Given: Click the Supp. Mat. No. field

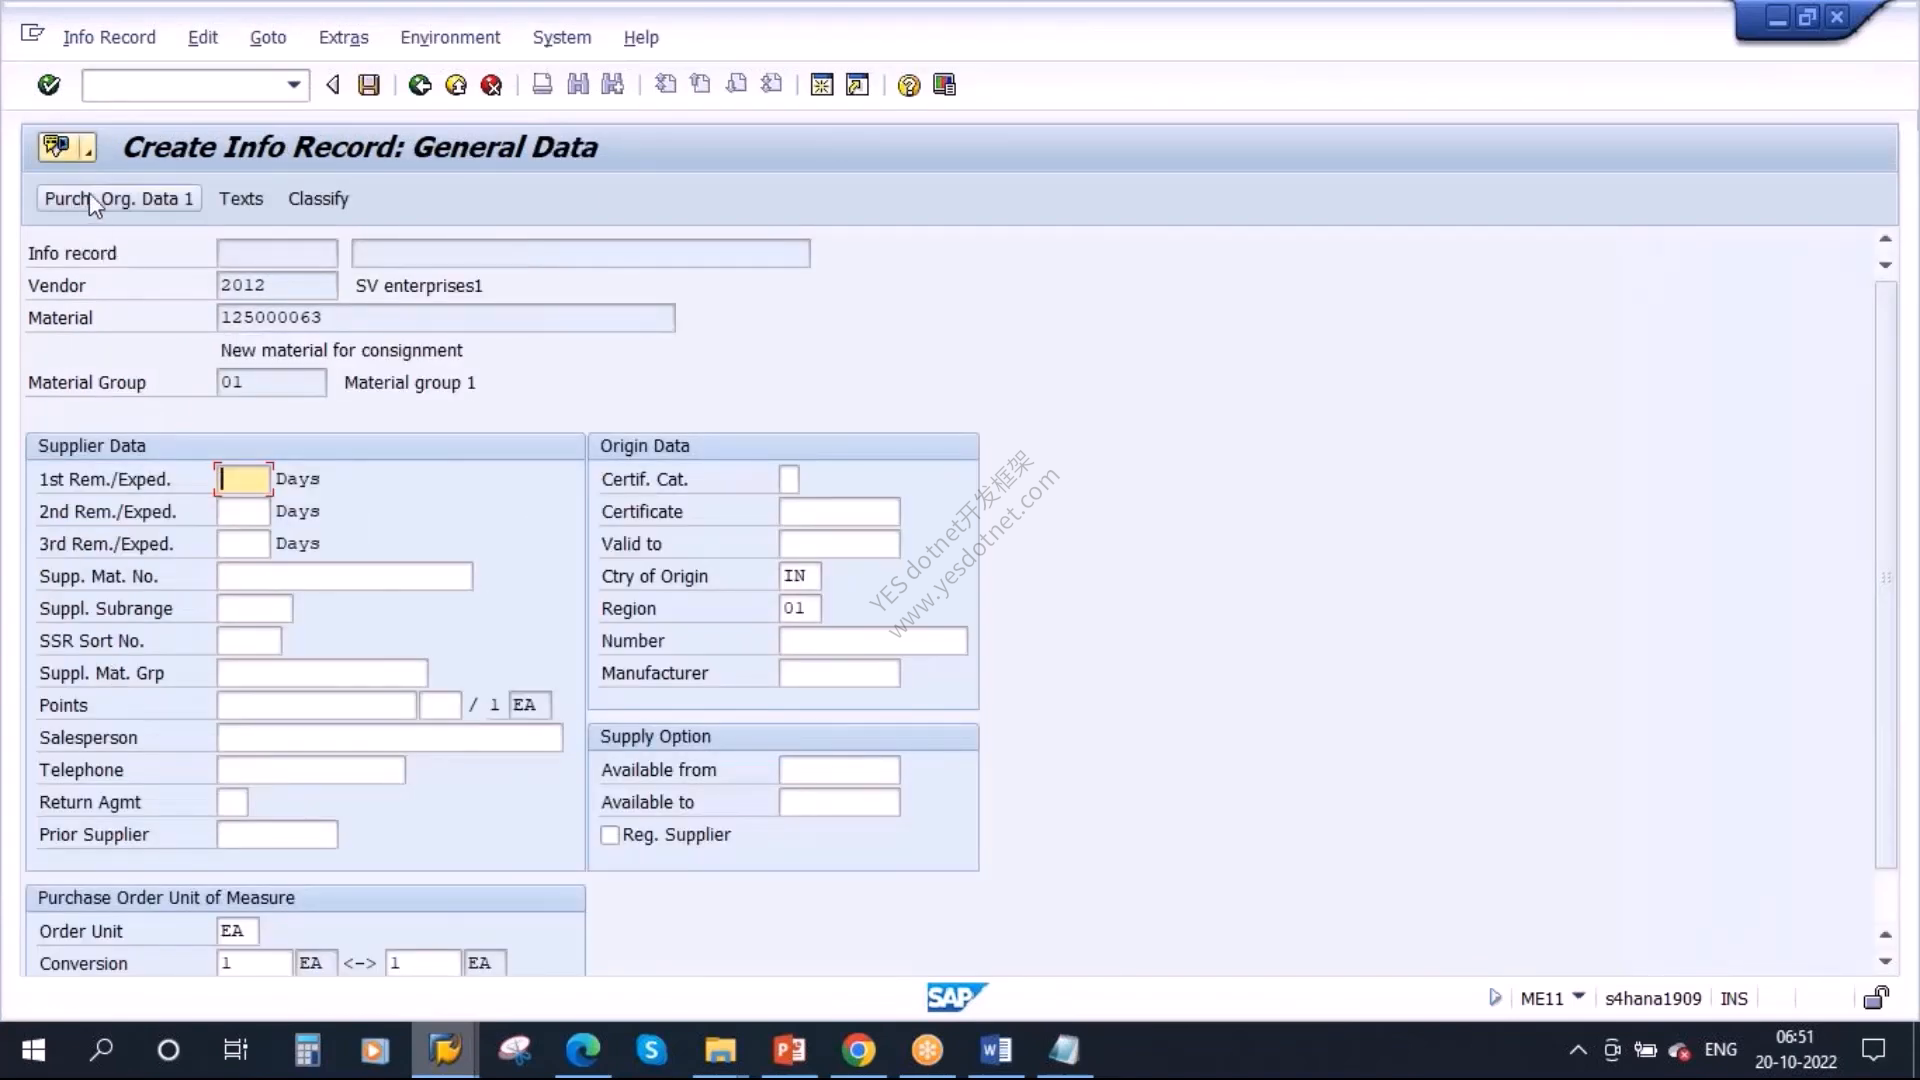Looking at the screenshot, I should pyautogui.click(x=344, y=576).
